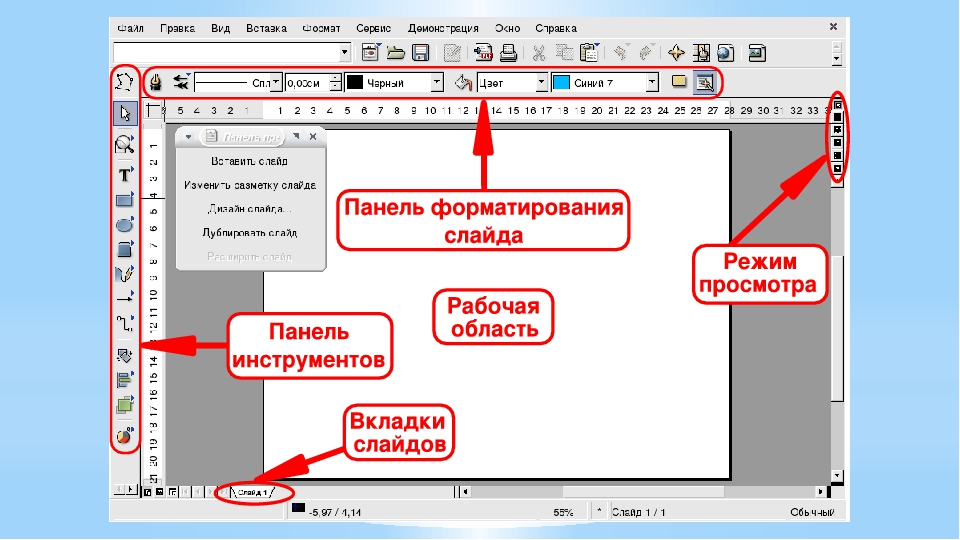Open the Черный line color dropdown
Viewport: 960px width, 540px height.
pyautogui.click(x=437, y=82)
